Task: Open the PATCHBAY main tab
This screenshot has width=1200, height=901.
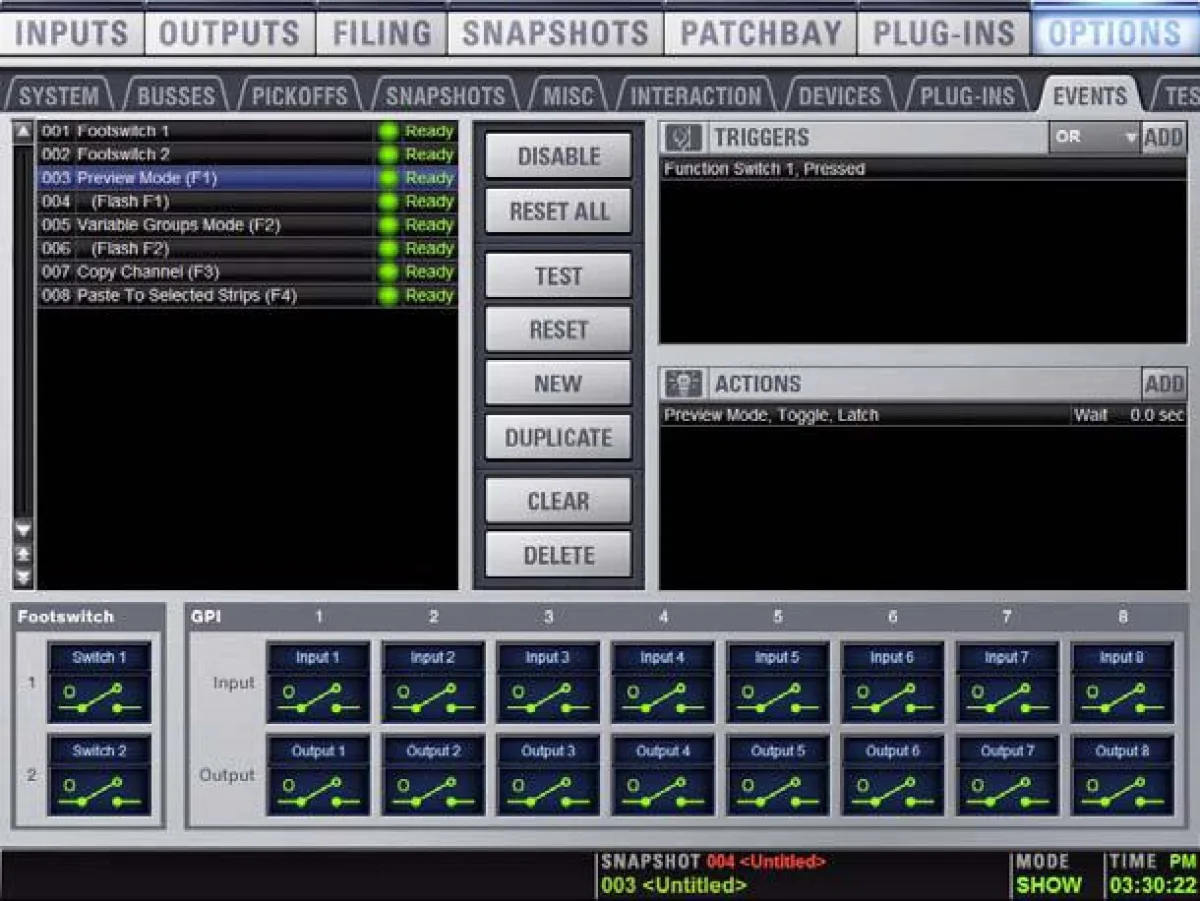Action: tap(760, 33)
